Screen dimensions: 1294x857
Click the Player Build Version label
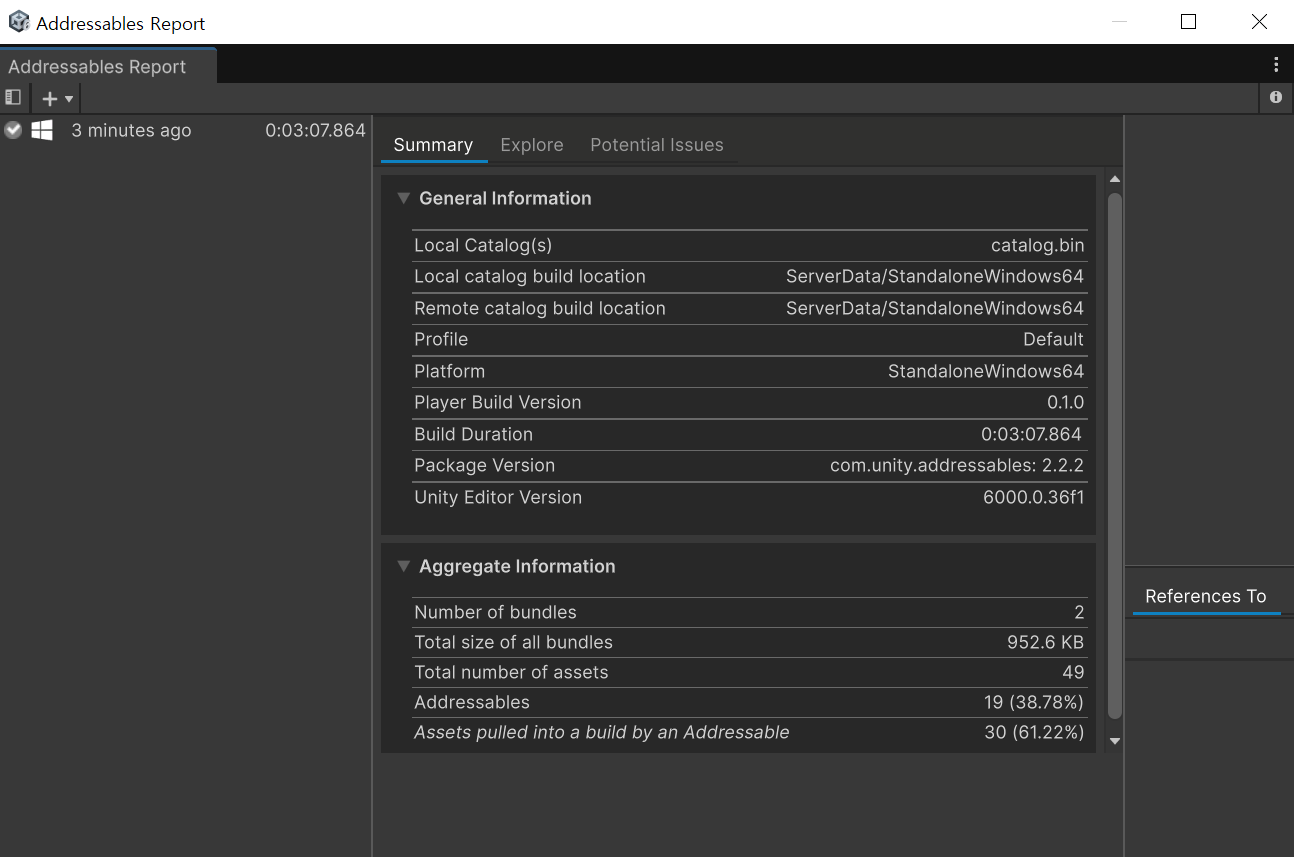[498, 402]
